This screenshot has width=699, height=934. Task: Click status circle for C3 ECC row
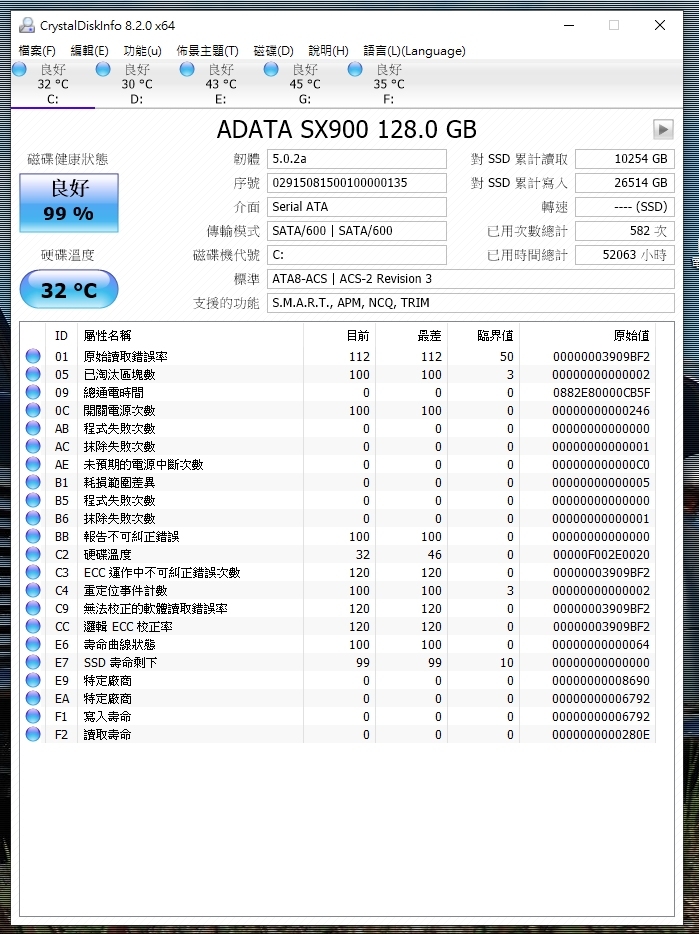33,572
